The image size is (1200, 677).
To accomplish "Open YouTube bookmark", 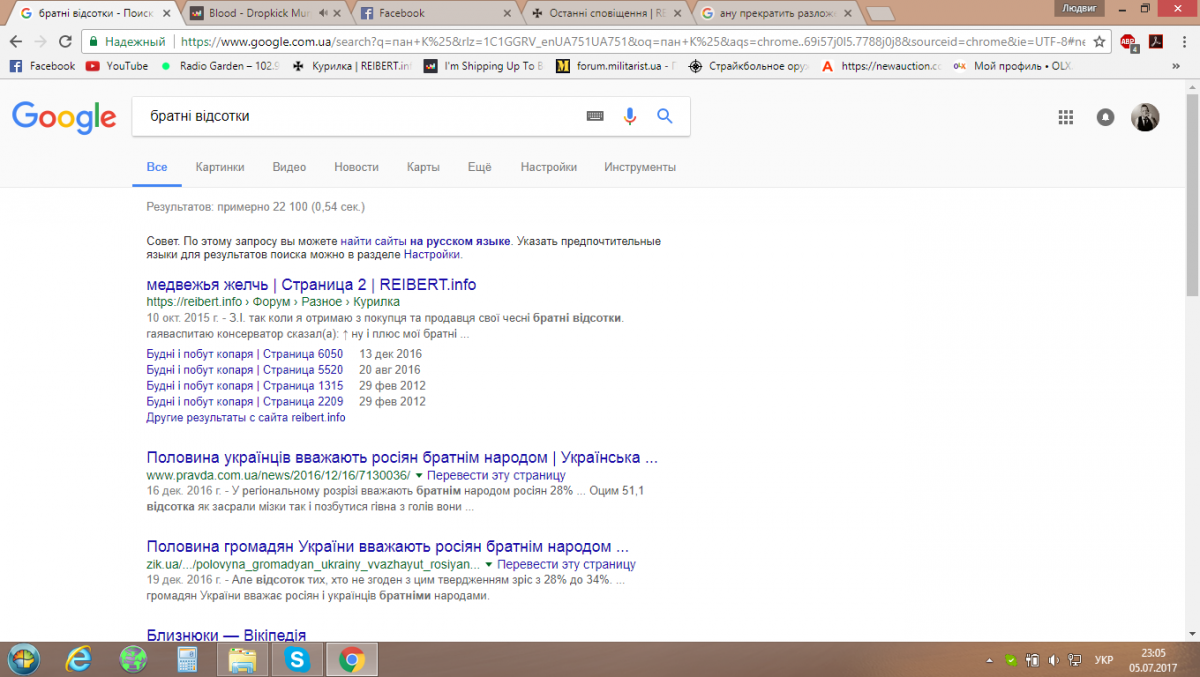I will 117,66.
